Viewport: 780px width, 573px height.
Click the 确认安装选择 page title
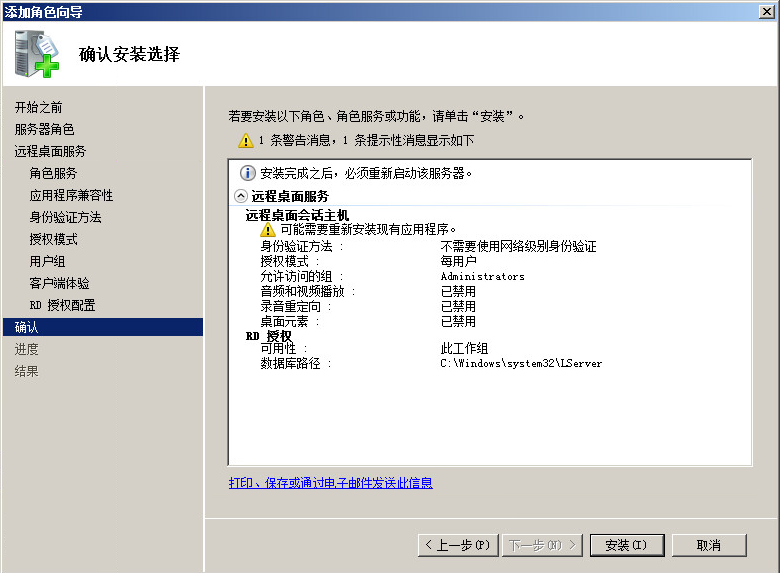click(x=129, y=54)
